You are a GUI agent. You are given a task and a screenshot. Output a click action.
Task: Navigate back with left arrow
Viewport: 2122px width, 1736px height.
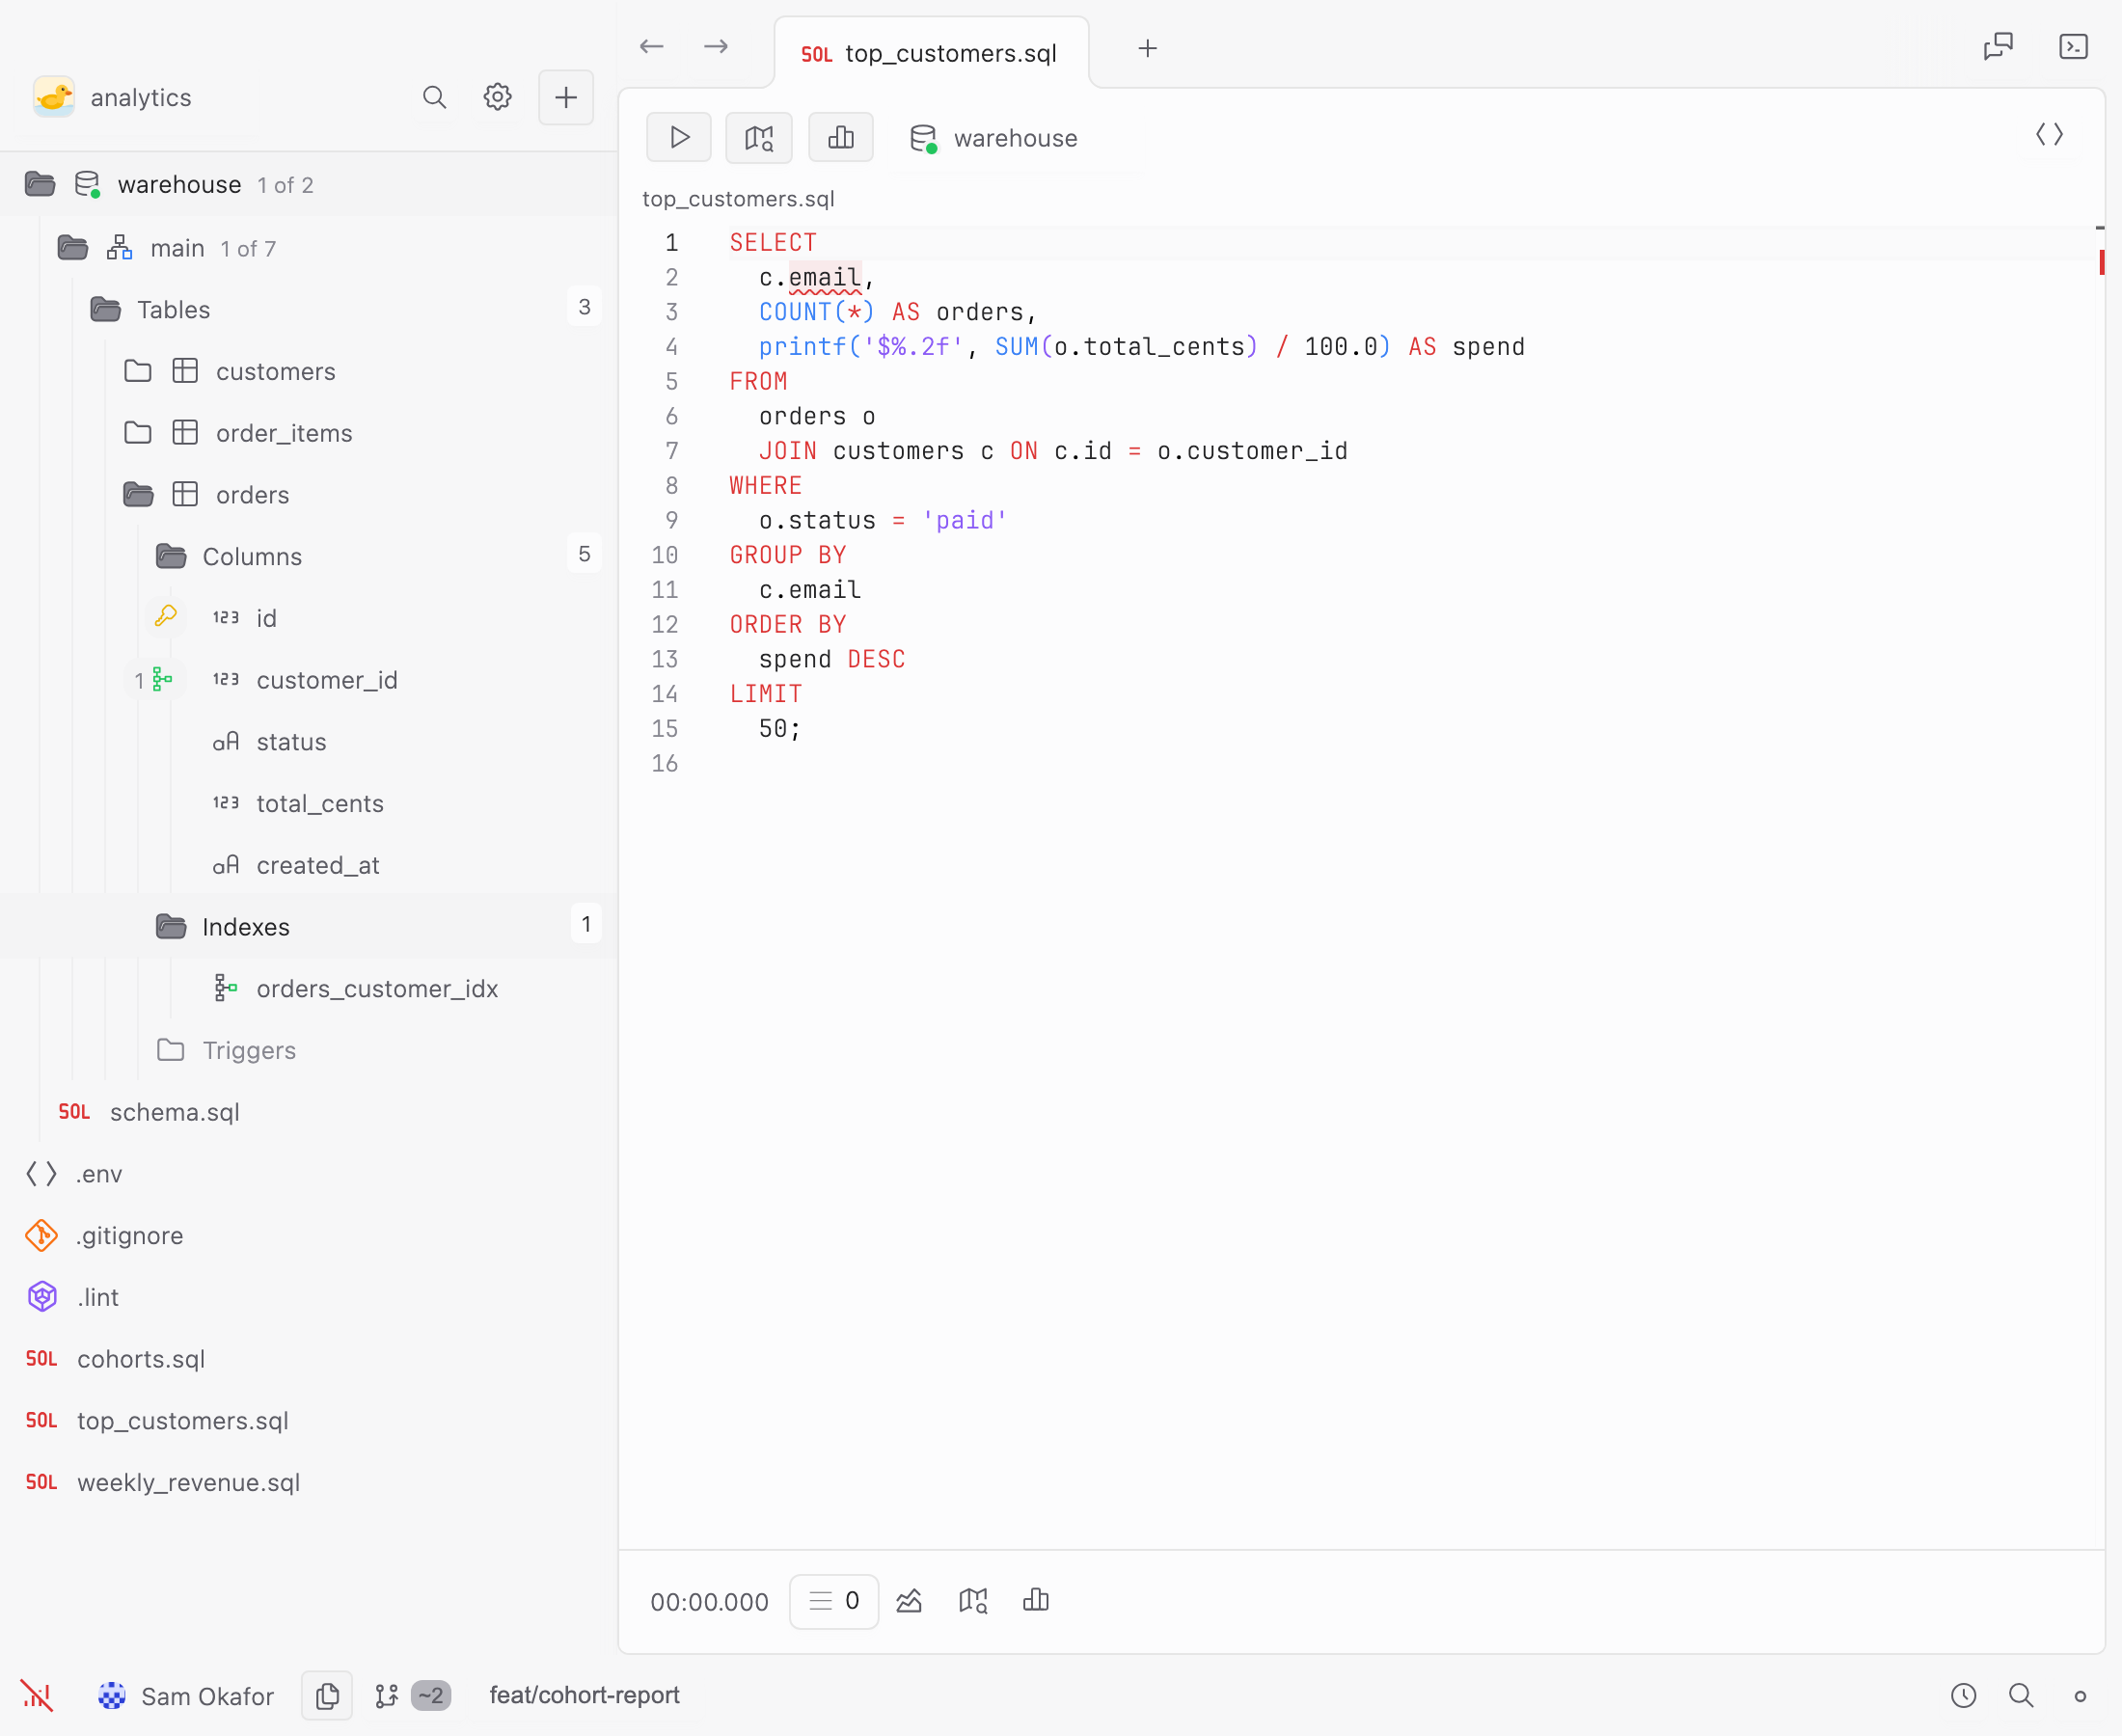tap(652, 47)
